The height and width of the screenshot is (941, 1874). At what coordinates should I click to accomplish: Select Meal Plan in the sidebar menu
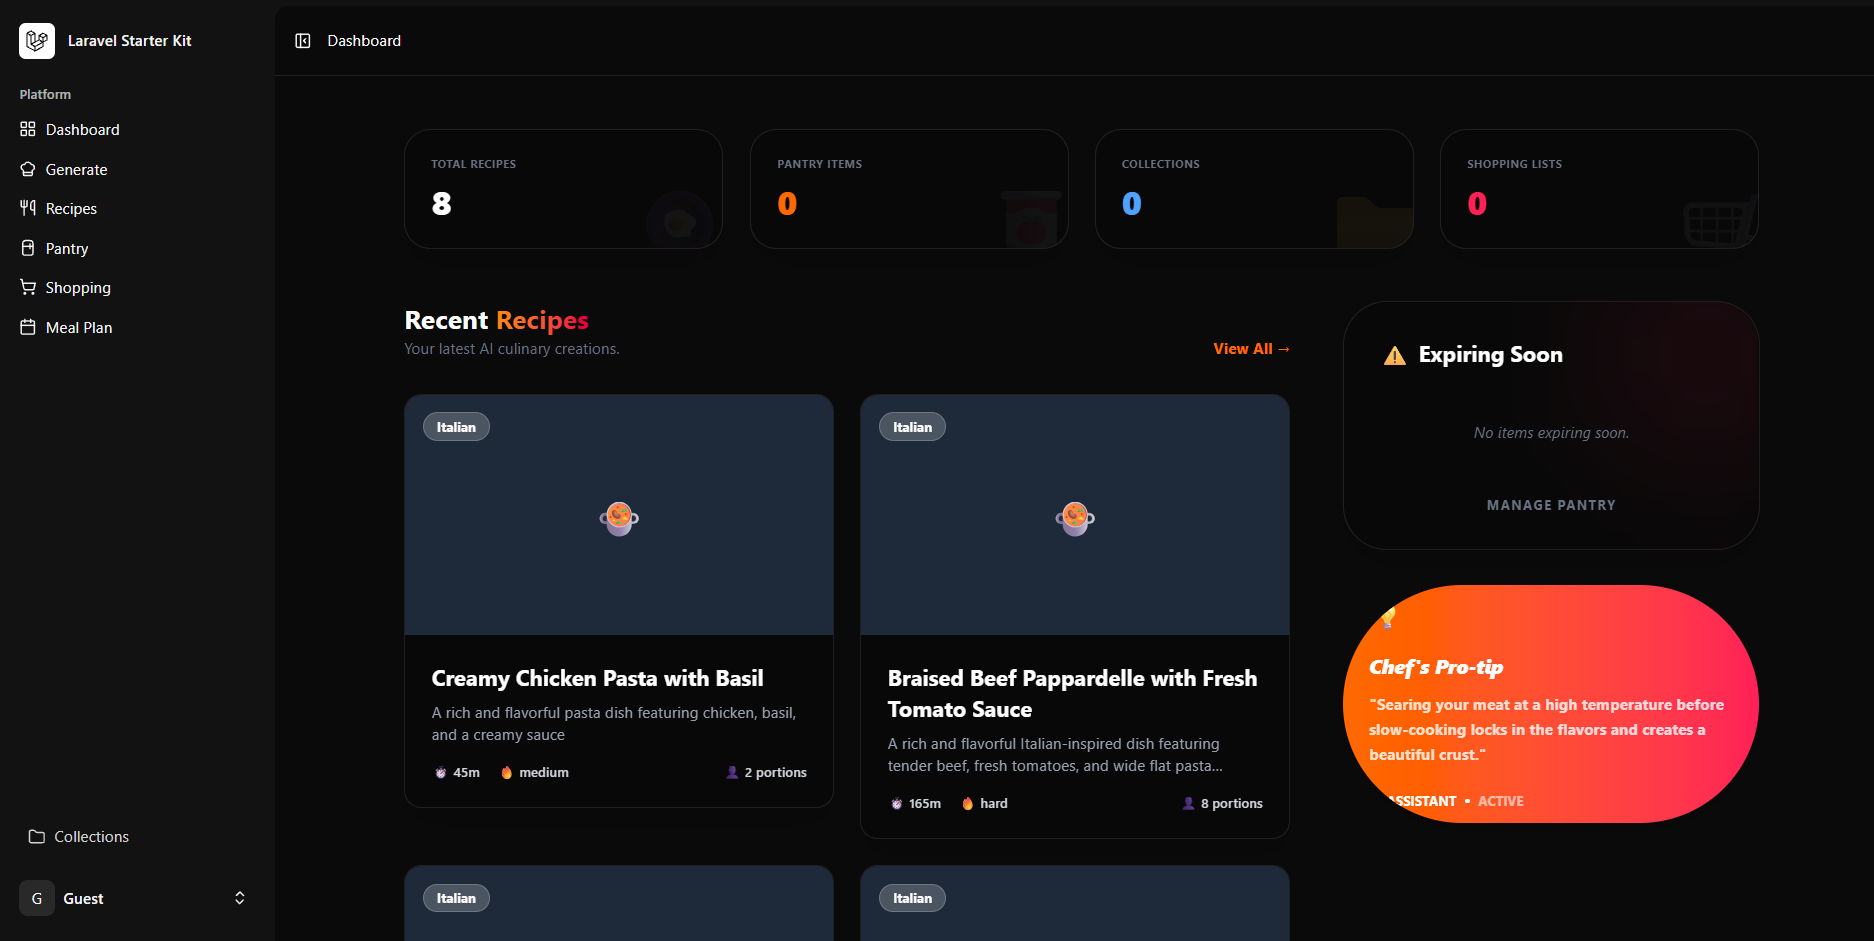pos(79,328)
